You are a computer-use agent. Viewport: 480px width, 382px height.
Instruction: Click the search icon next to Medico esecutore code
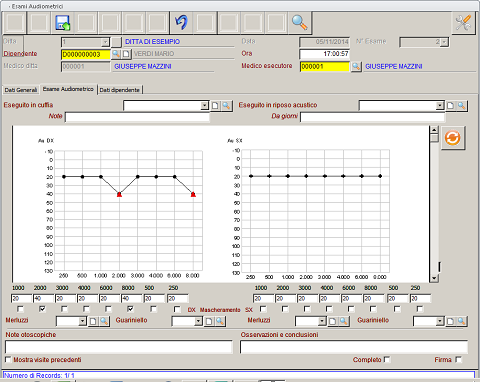click(x=356, y=66)
